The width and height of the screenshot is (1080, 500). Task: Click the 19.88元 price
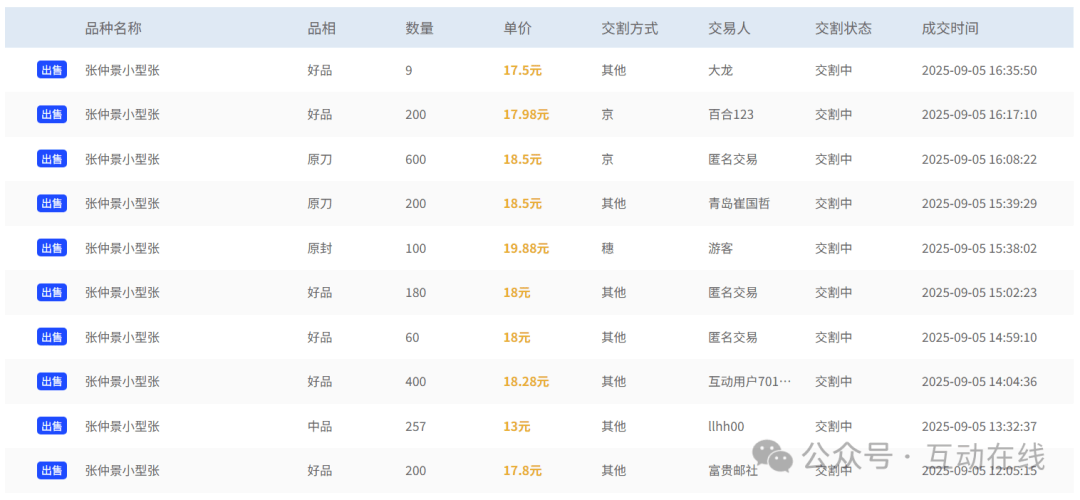526,248
